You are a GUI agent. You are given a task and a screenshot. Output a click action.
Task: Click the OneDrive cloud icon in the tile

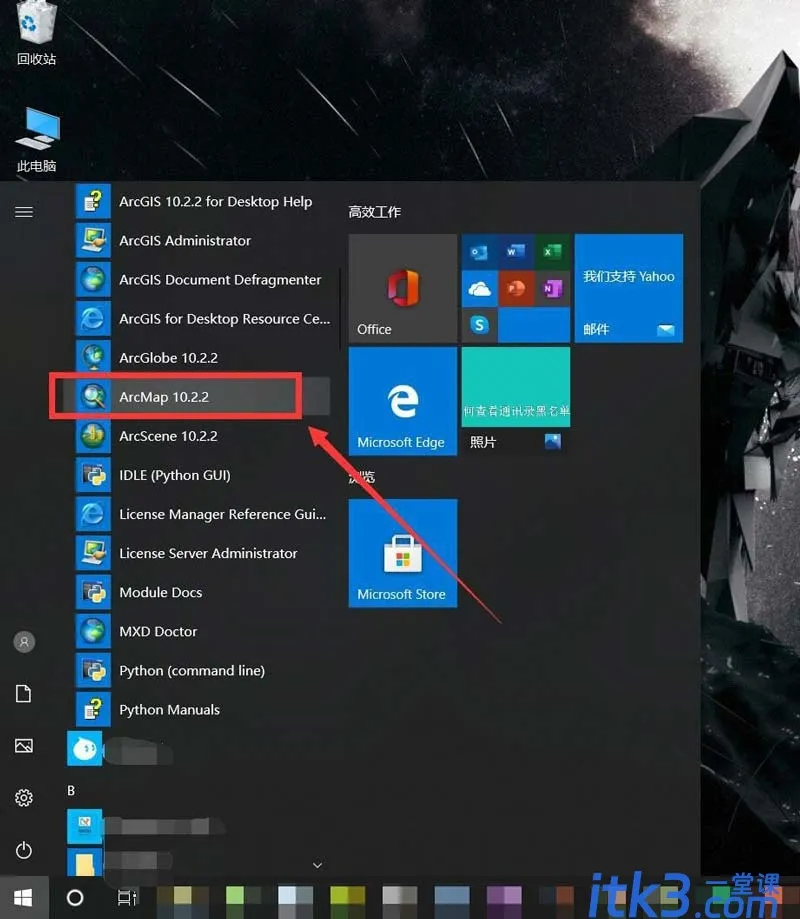pyautogui.click(x=479, y=288)
